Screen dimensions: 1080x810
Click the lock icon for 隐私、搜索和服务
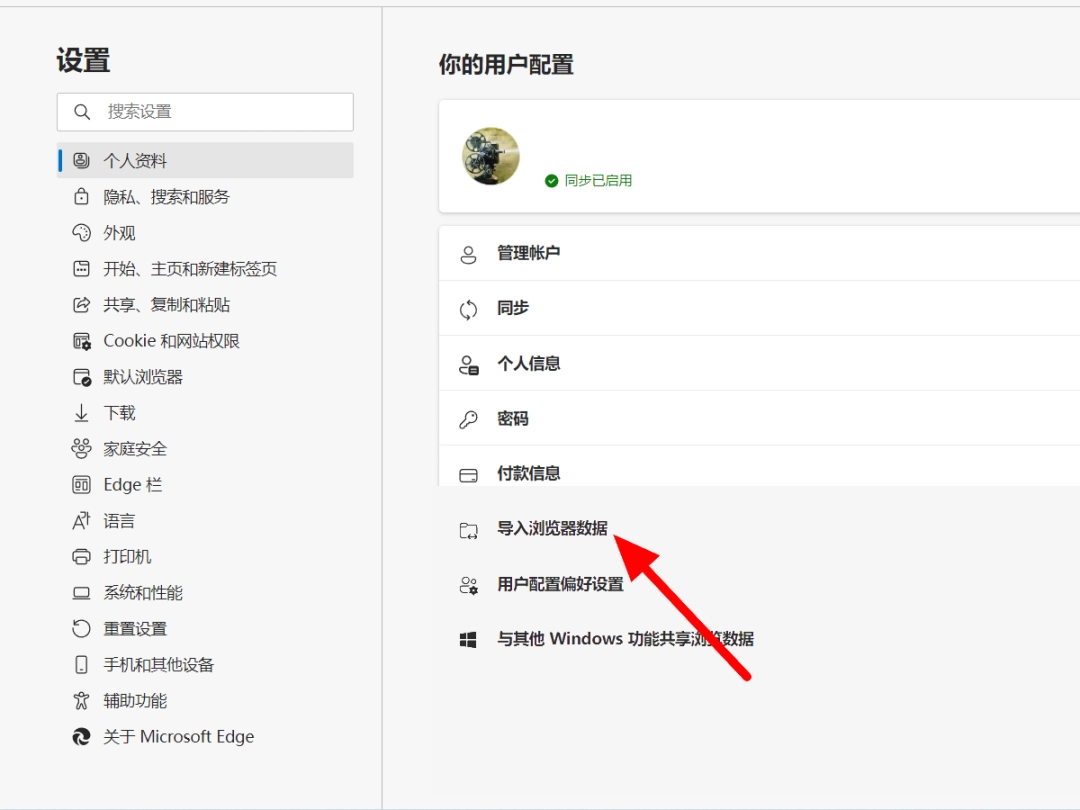[x=81, y=197]
